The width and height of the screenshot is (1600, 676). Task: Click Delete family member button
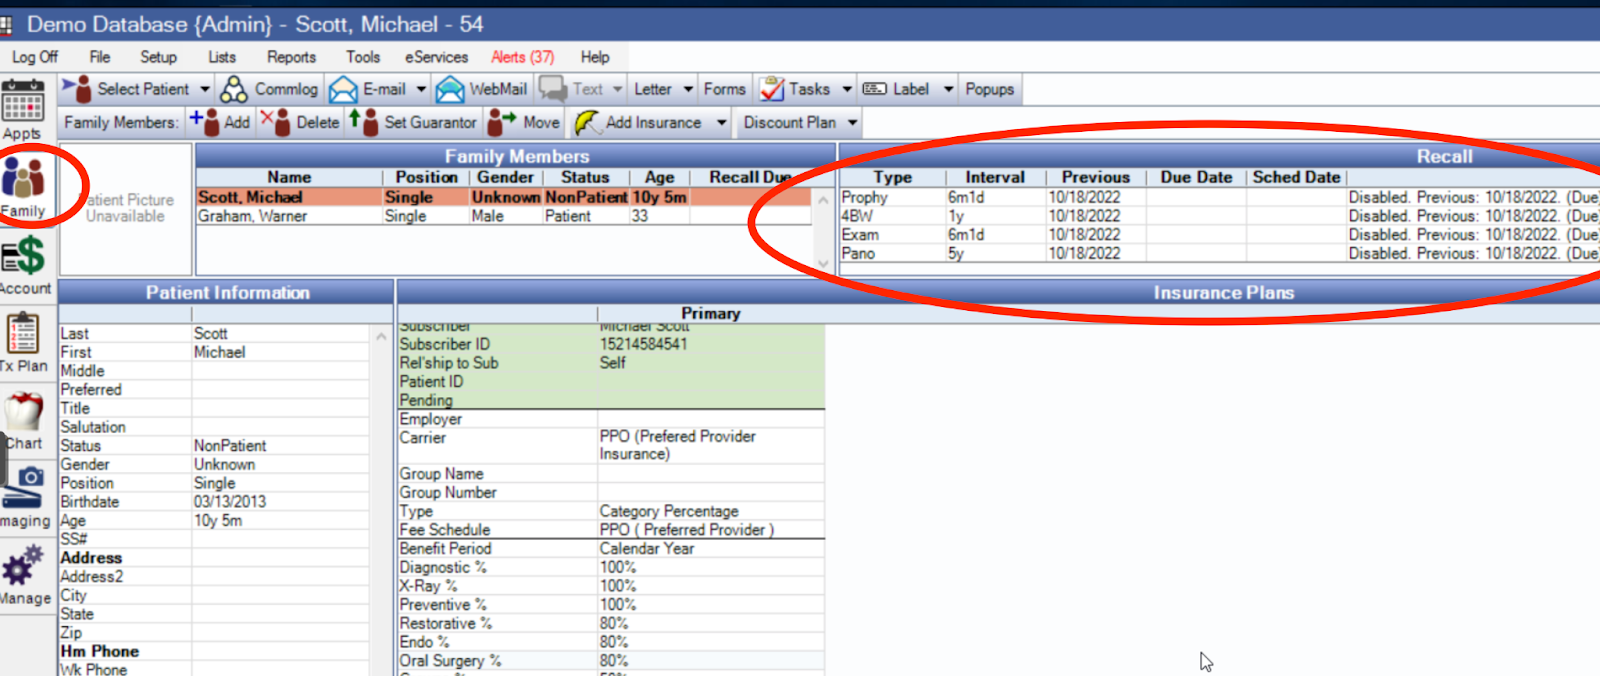tap(302, 122)
